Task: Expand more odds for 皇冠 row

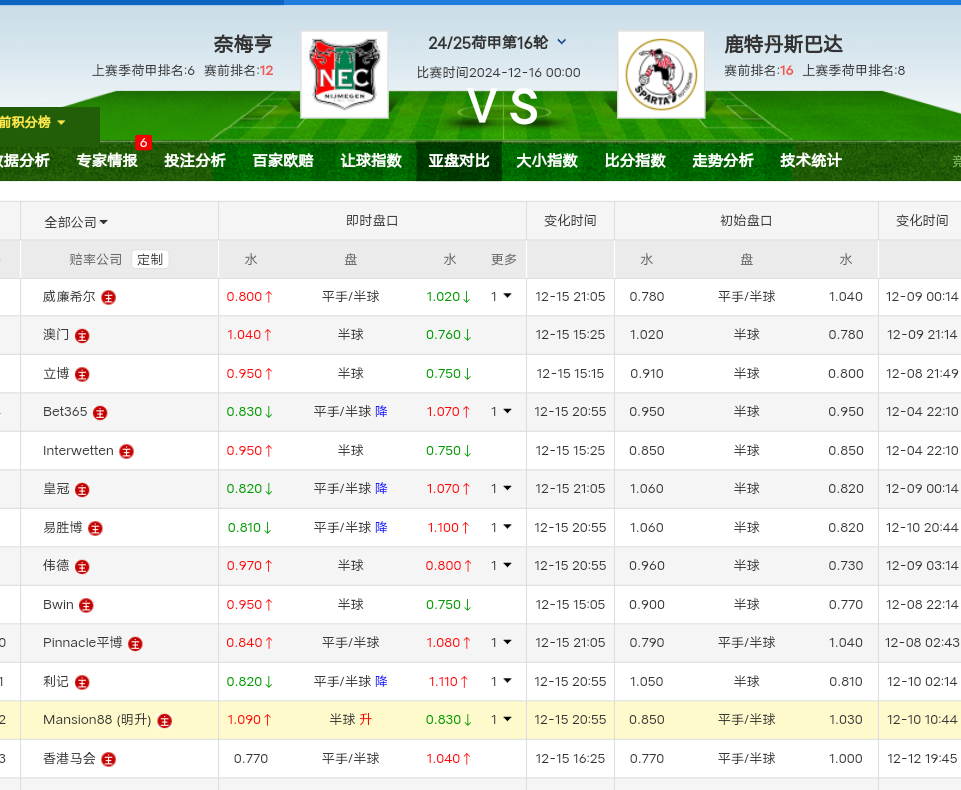Action: point(501,488)
